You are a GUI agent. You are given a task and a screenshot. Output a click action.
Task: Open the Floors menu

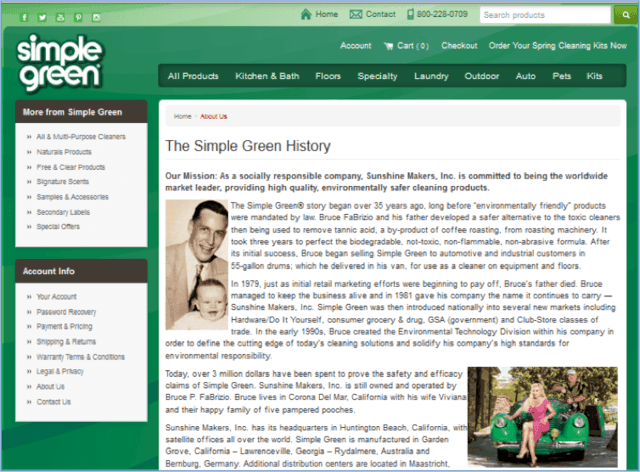tap(328, 76)
